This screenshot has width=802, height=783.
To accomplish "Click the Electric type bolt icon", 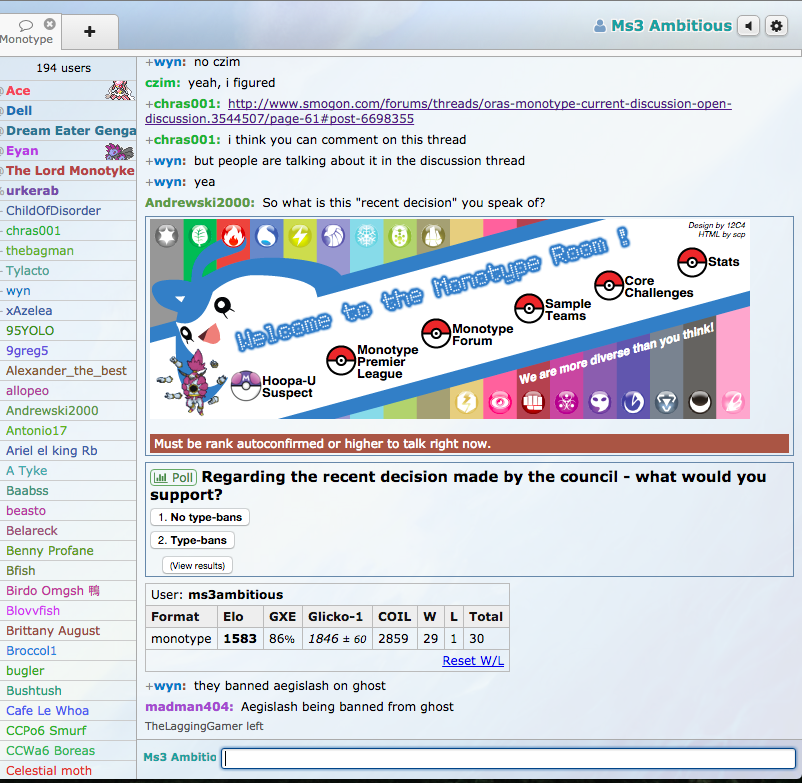I will [x=300, y=236].
